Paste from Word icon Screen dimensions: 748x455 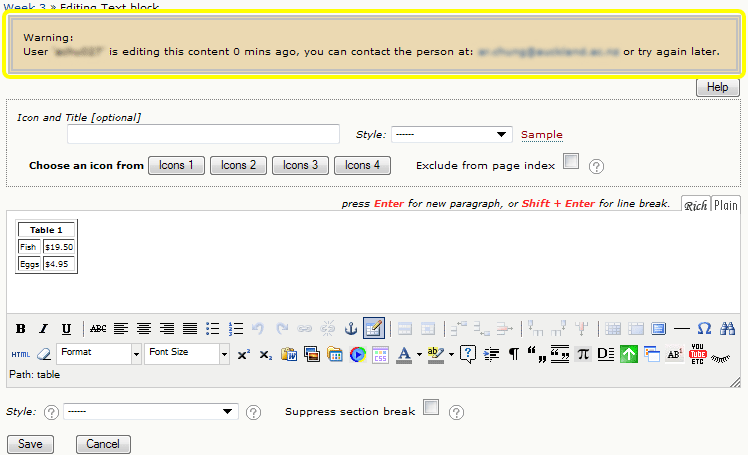coord(289,354)
